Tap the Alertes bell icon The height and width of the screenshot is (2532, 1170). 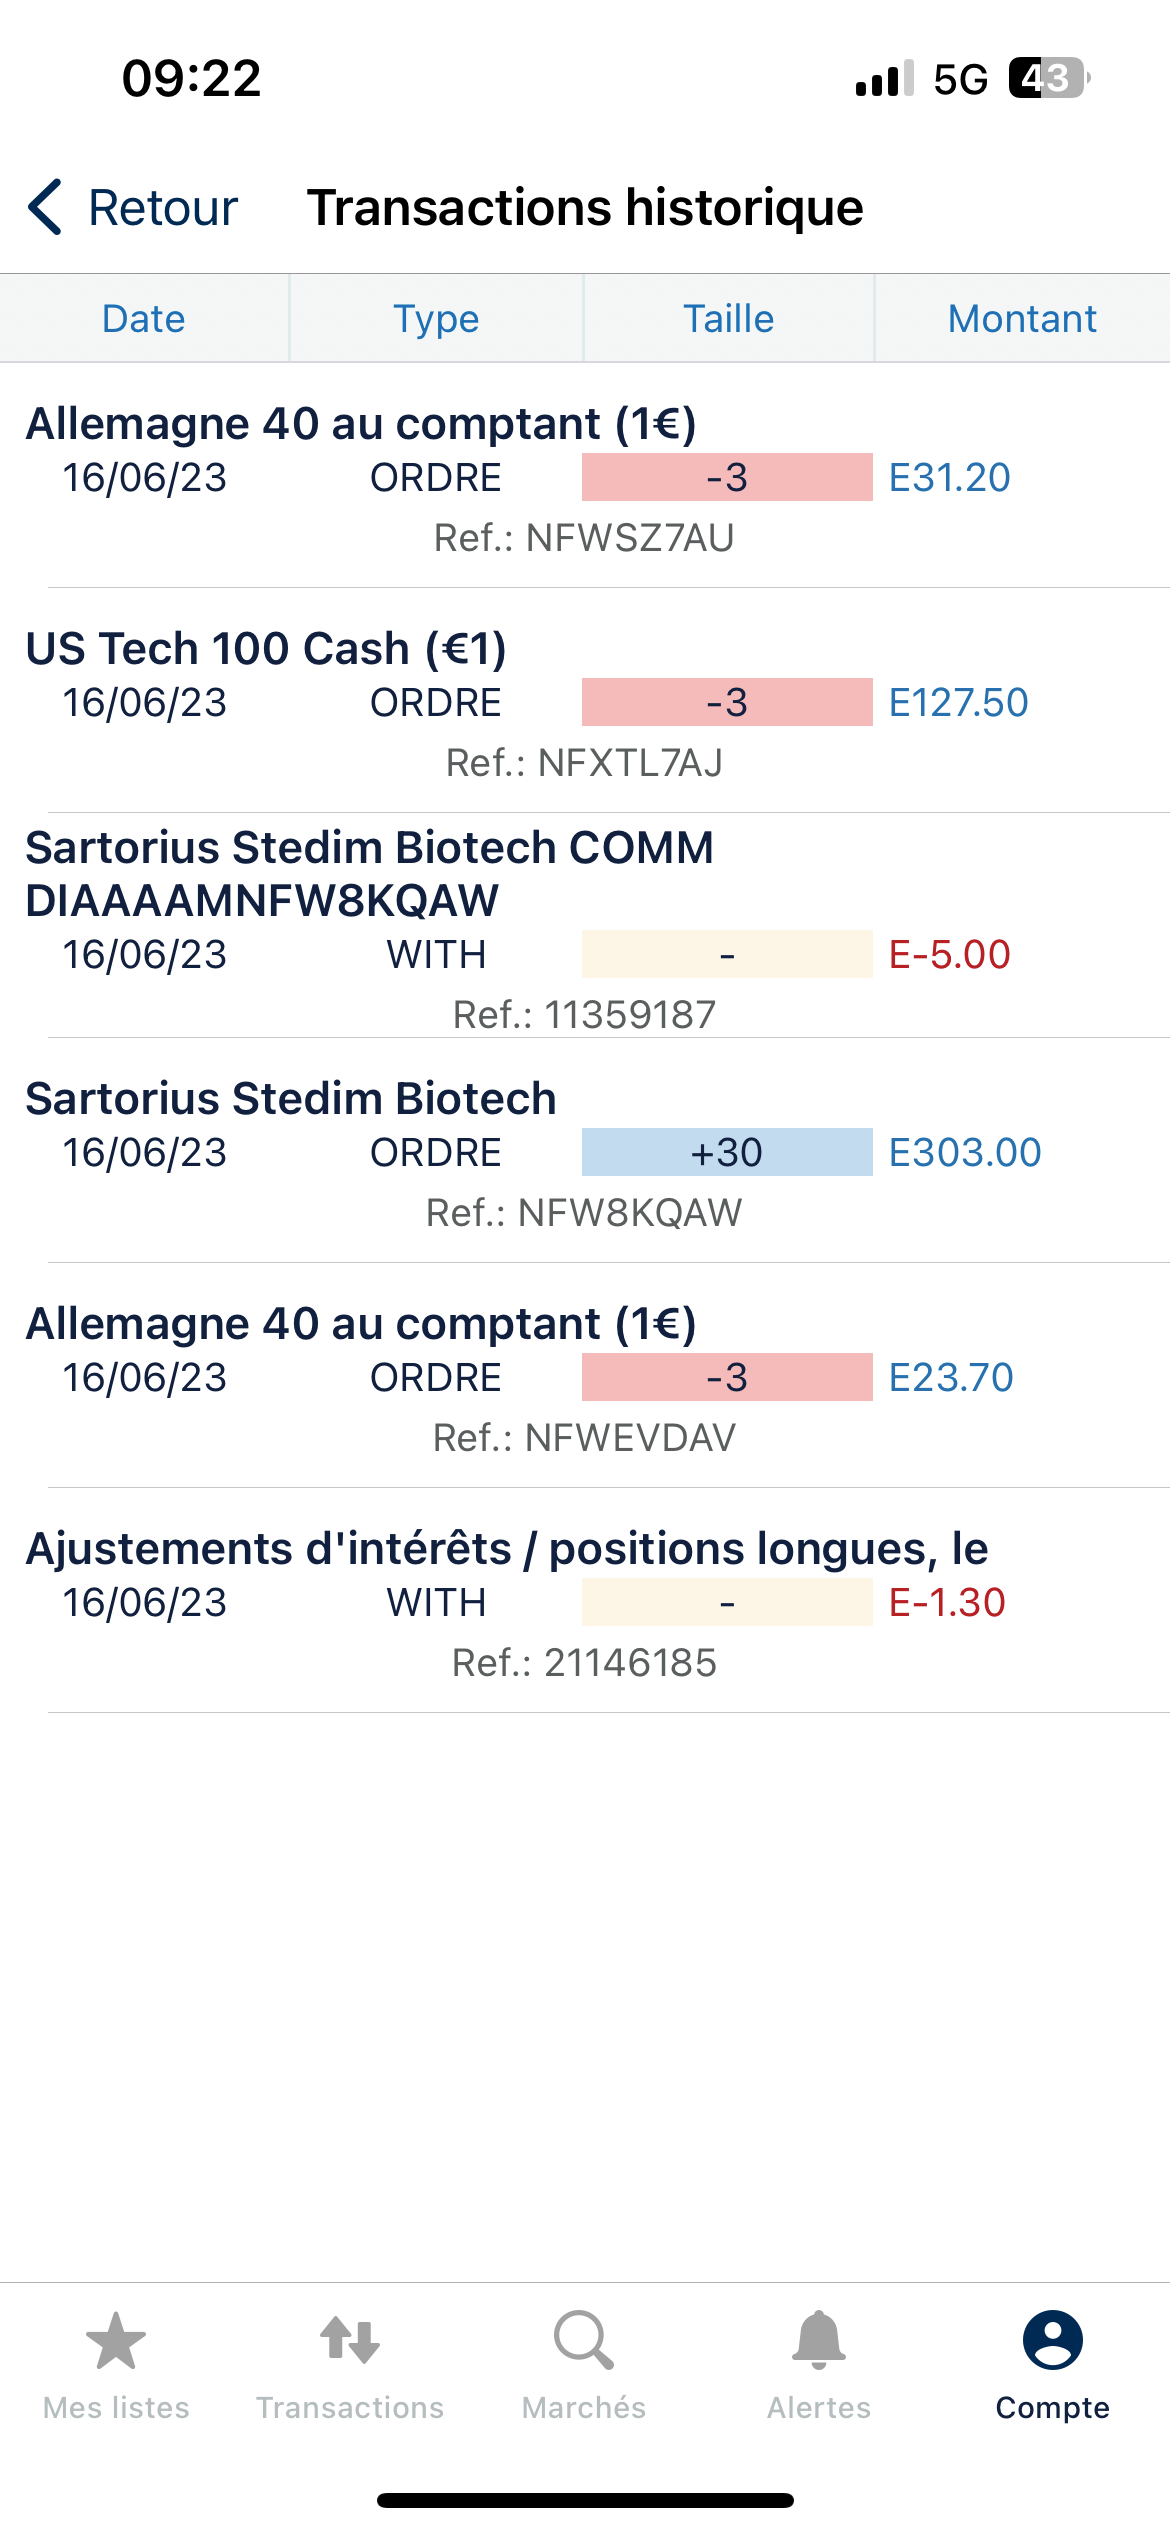coord(818,2342)
